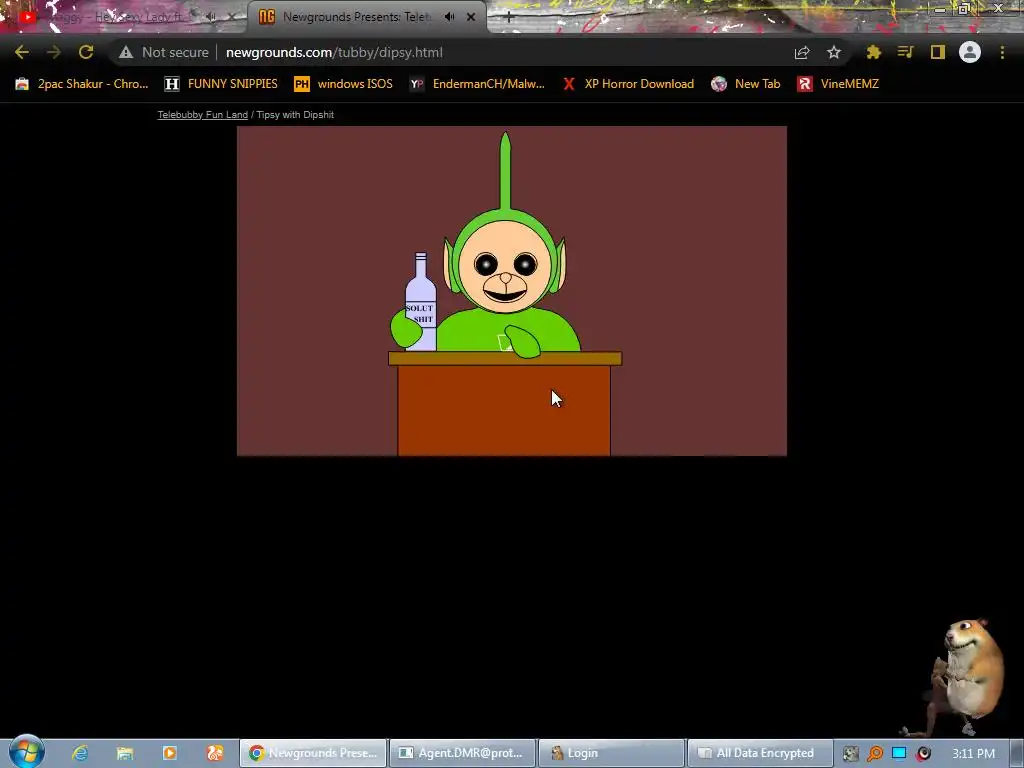Image resolution: width=1024 pixels, height=768 pixels.
Task: Open the Extensions puzzle icon
Action: pyautogui.click(x=873, y=52)
